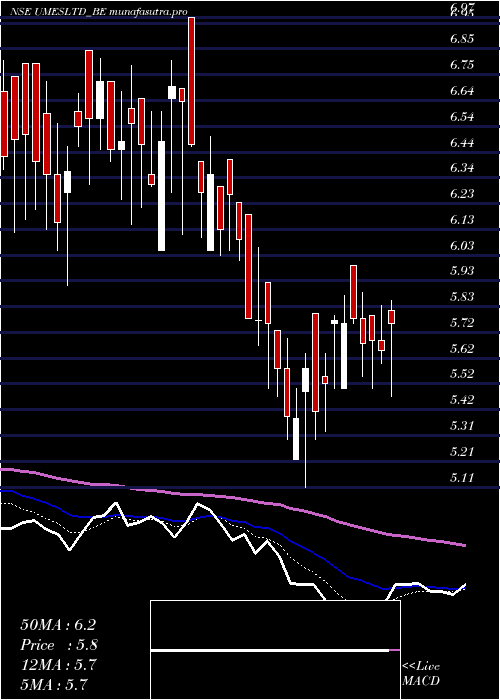
Task: Click the 50MA : 6.2 readout
Action: point(58,625)
